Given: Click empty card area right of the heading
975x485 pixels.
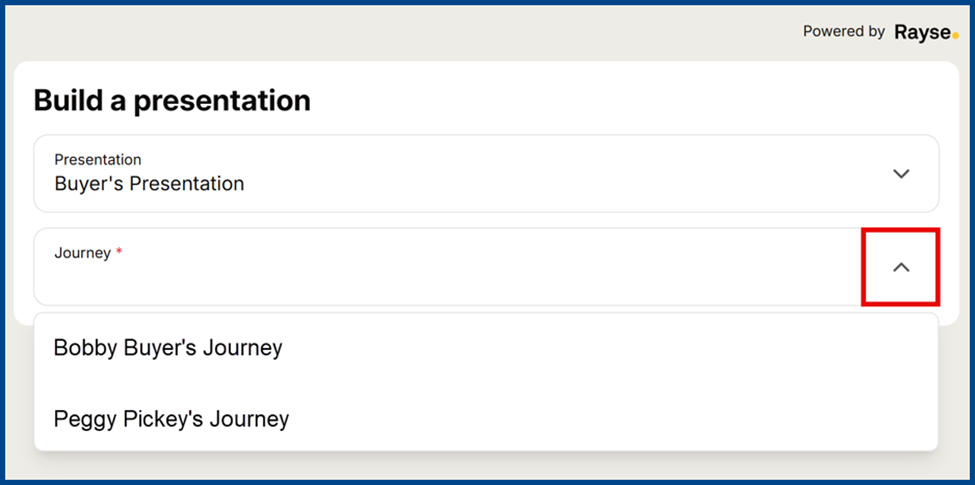Looking at the screenshot, I should tap(620, 101).
